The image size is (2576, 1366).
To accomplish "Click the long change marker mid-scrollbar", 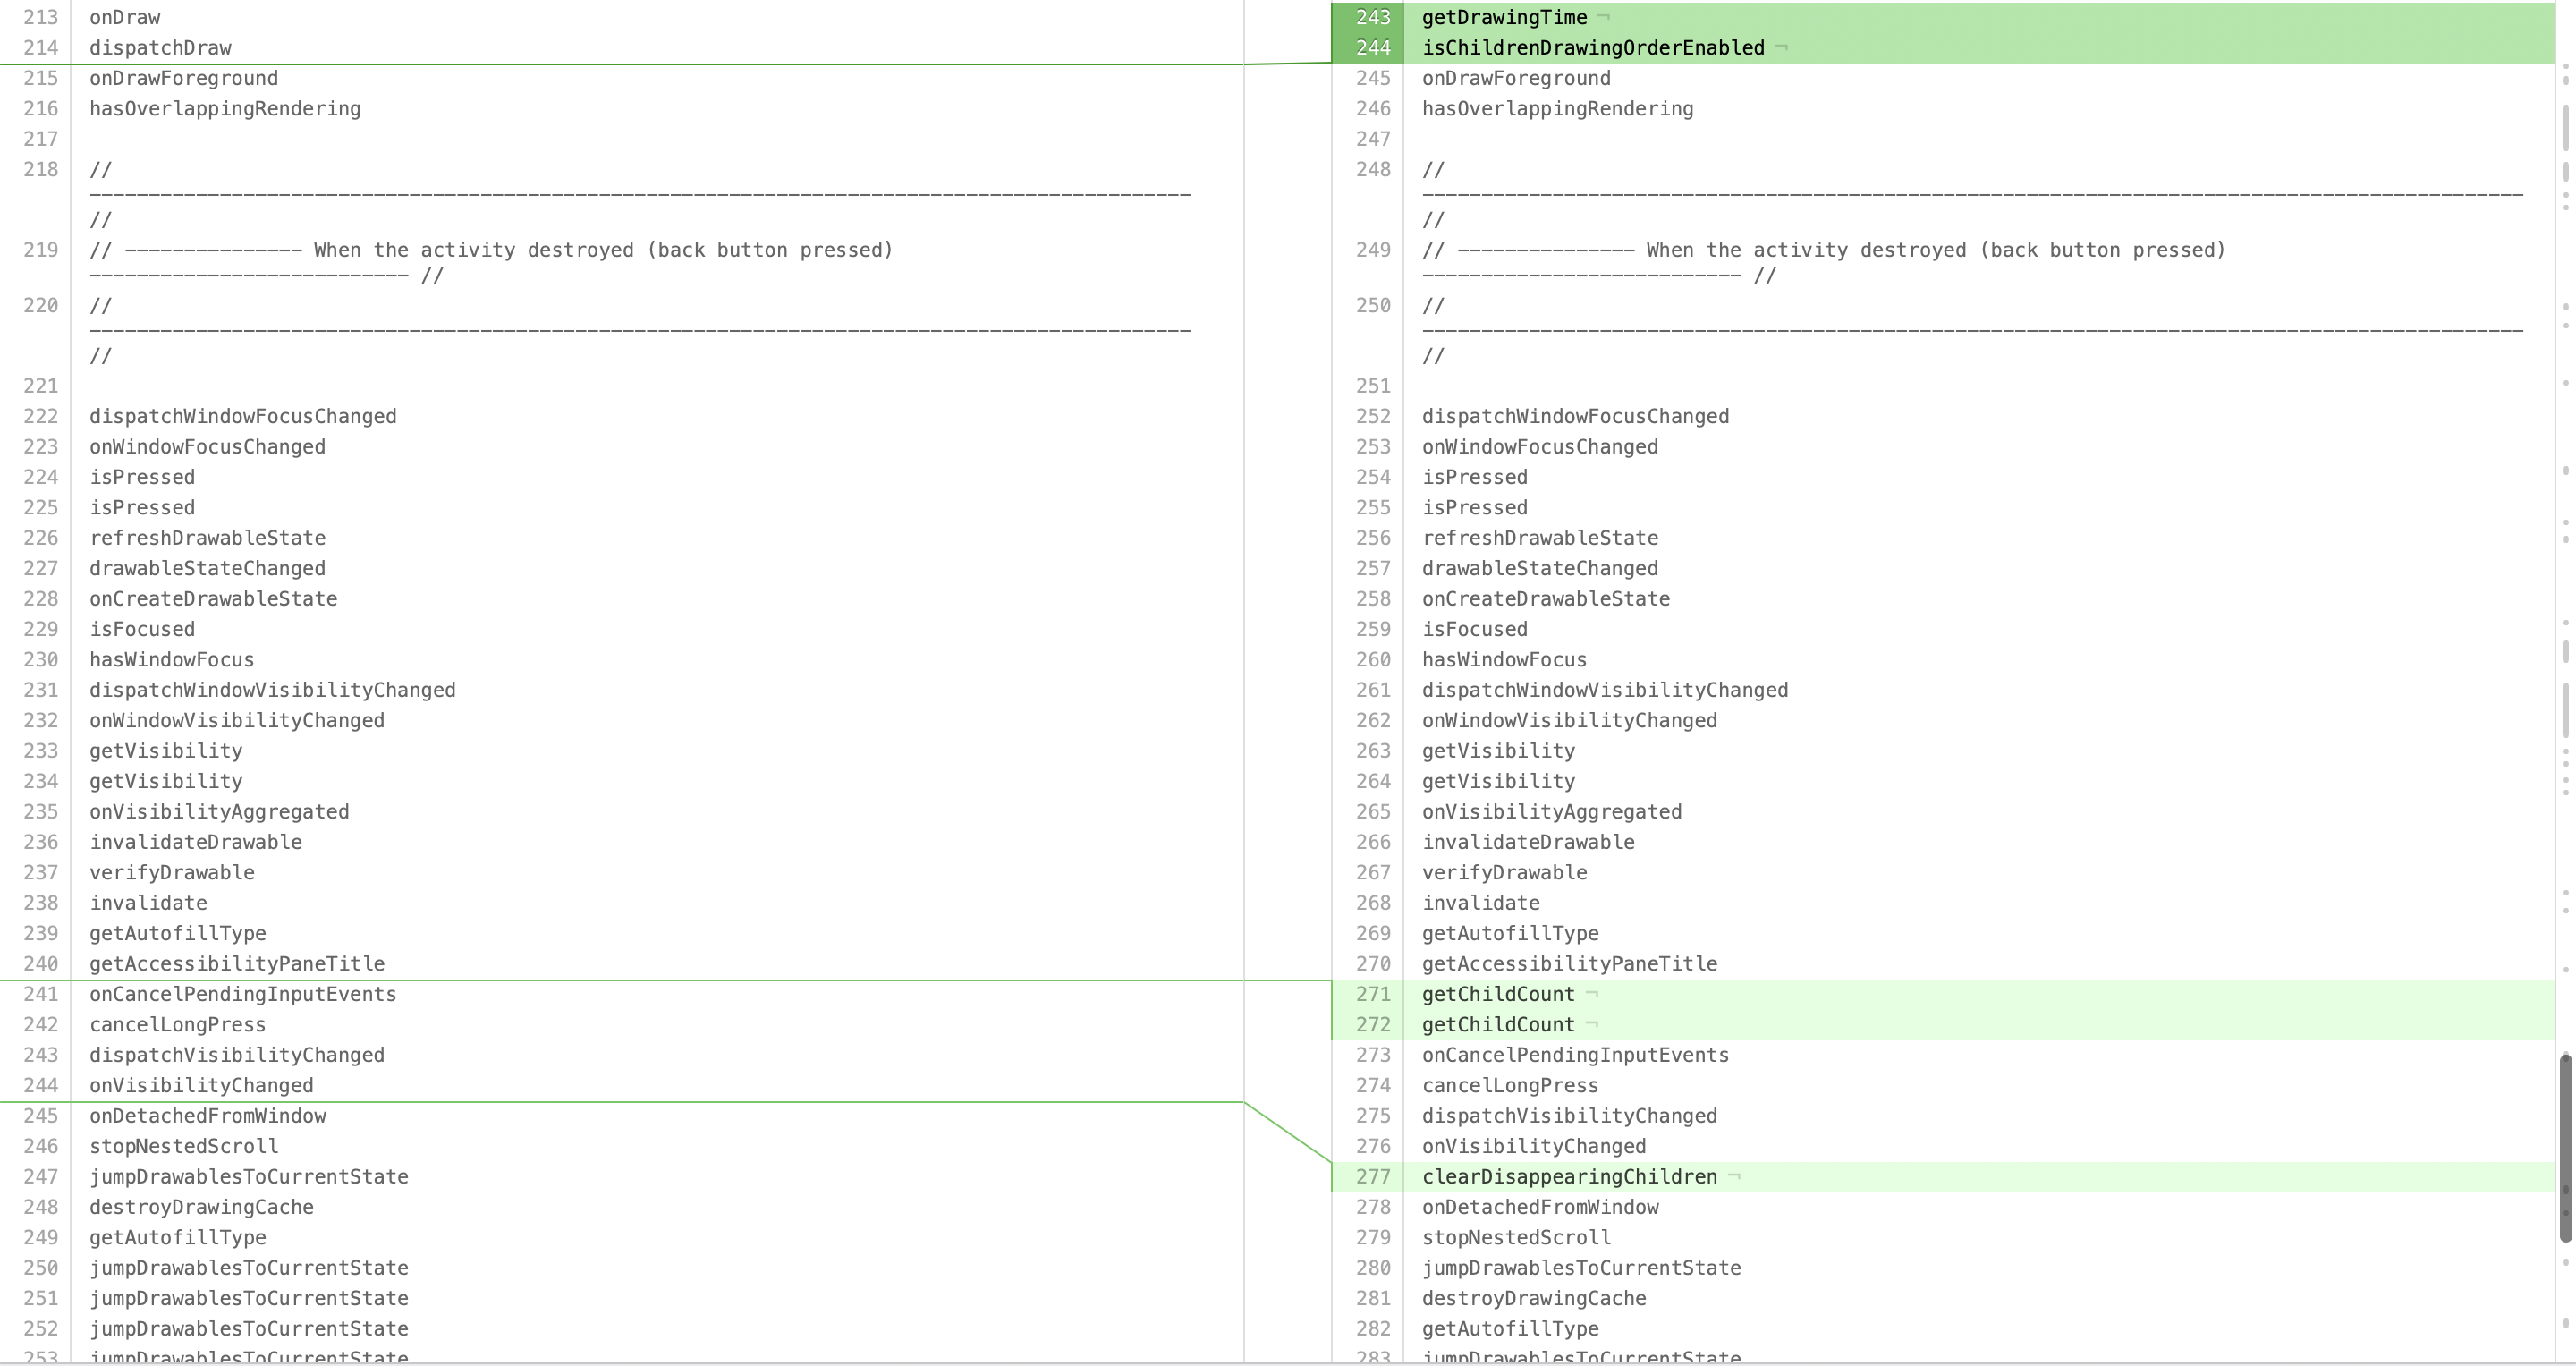I will point(2566,710).
